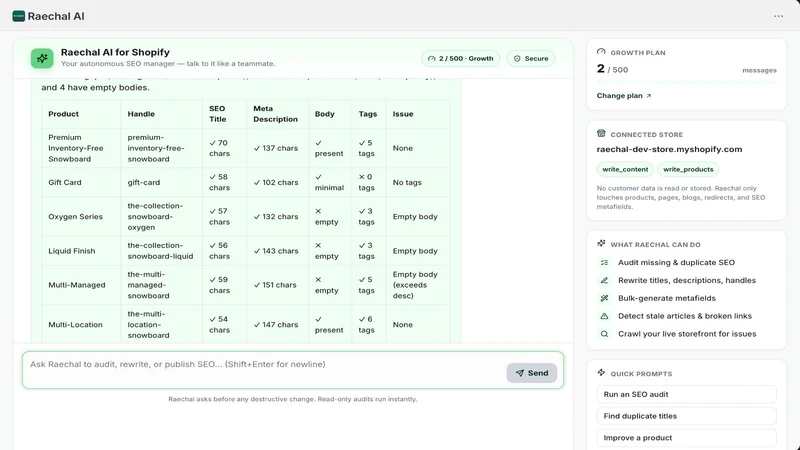Click the green sparkle Raechal Shopify icon
This screenshot has width=800, height=450.
pos(42,59)
